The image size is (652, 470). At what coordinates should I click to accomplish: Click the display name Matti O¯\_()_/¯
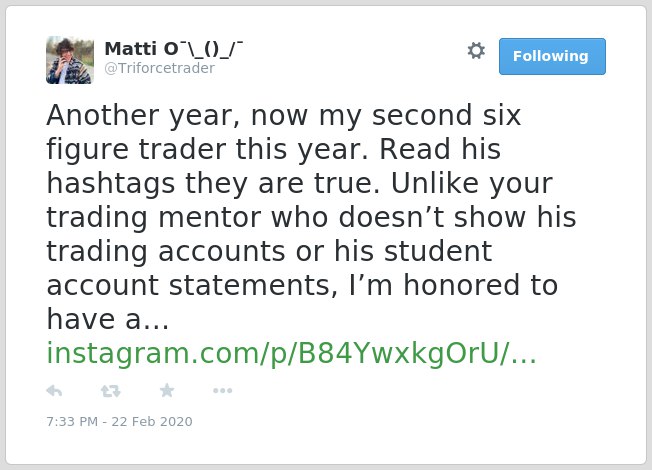(x=173, y=49)
